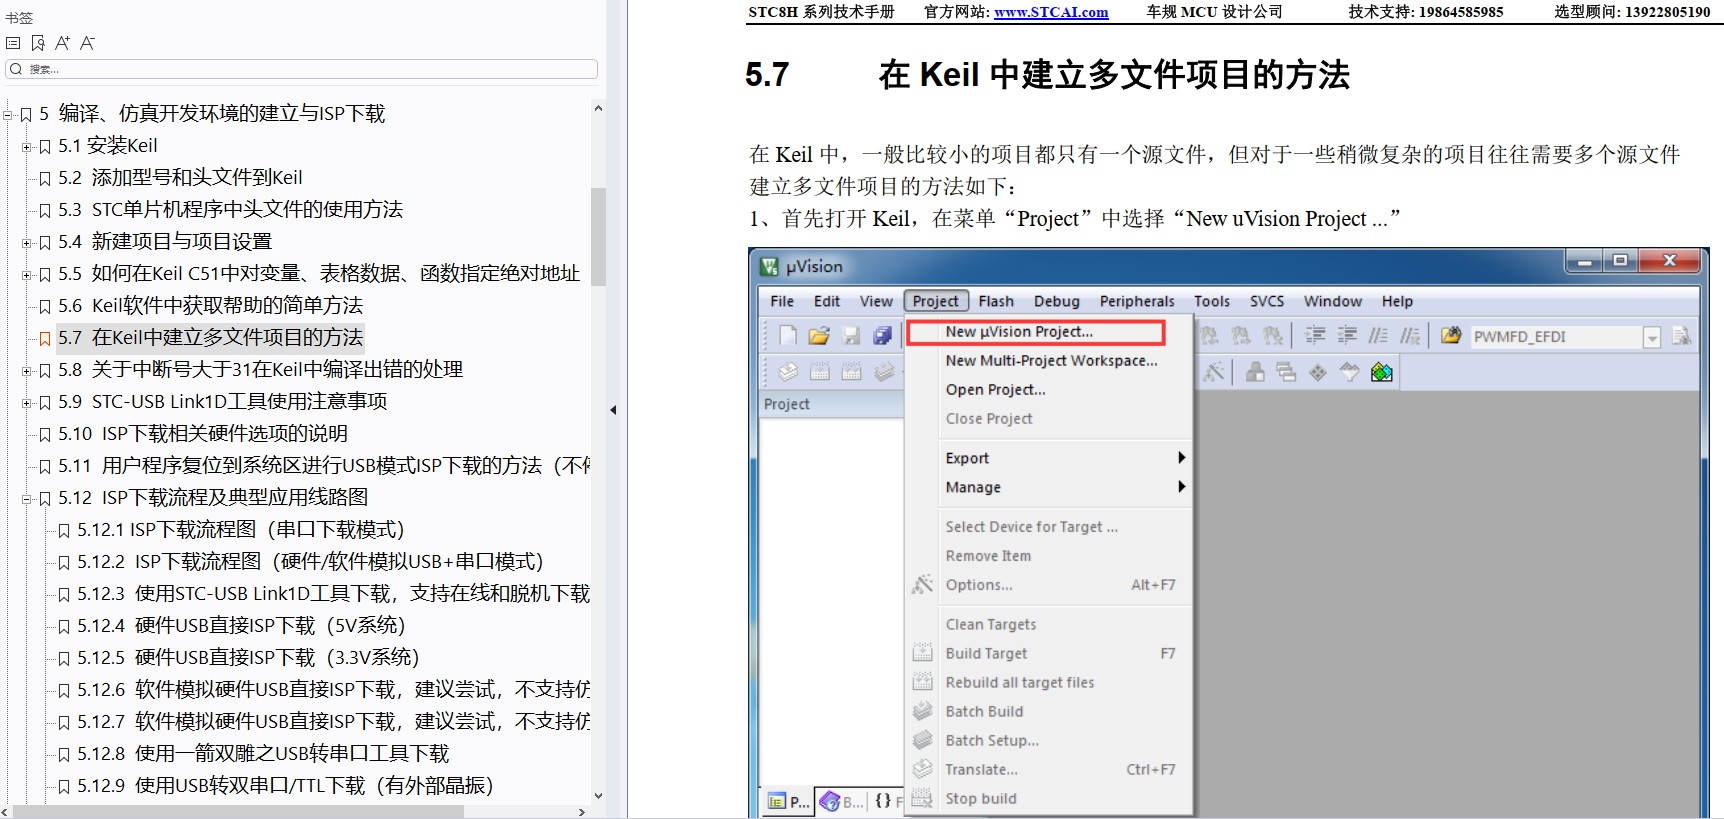
Task: Click the Find in Files icon beside PWMFD_EFDI
Action: tap(1451, 336)
